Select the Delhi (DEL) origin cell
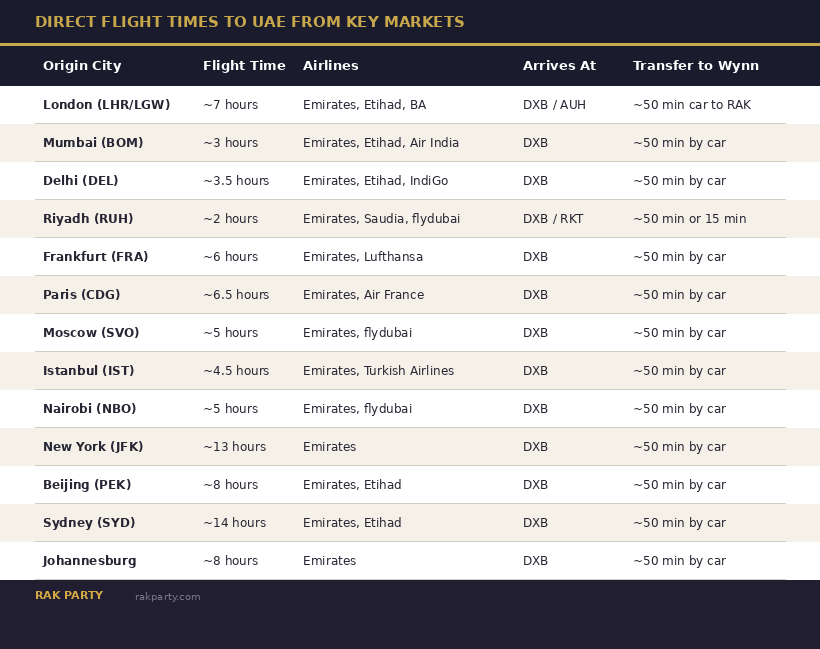The image size is (820, 649). 80,181
